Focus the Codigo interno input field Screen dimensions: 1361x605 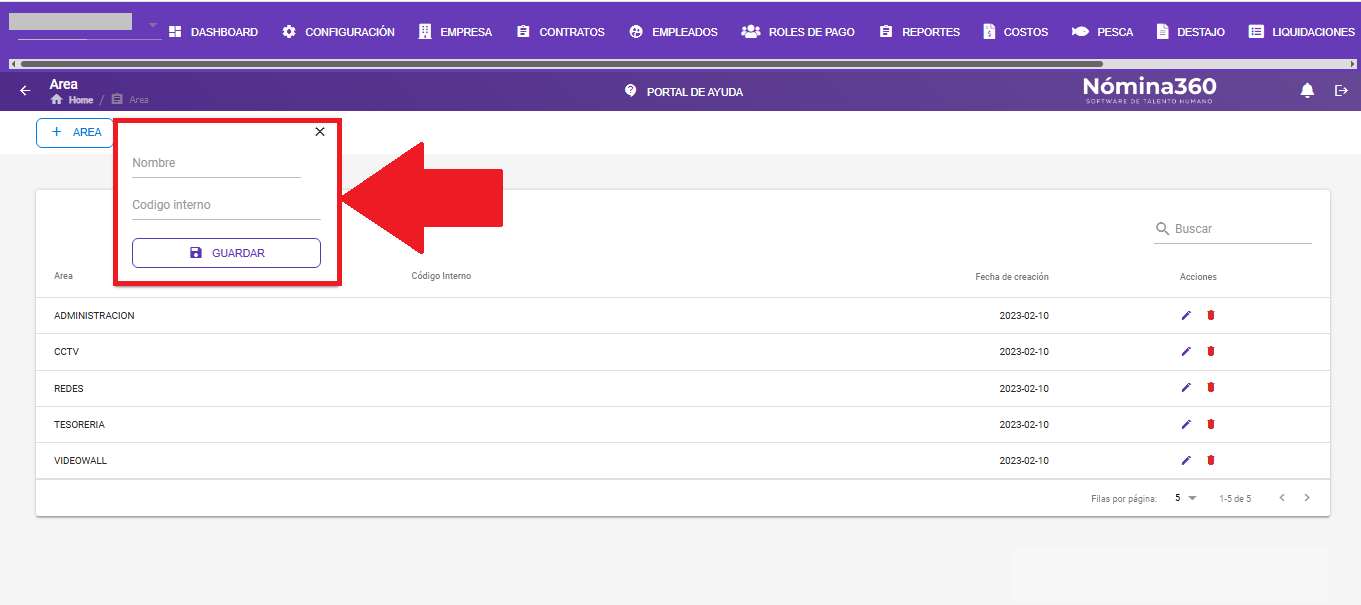pos(226,205)
